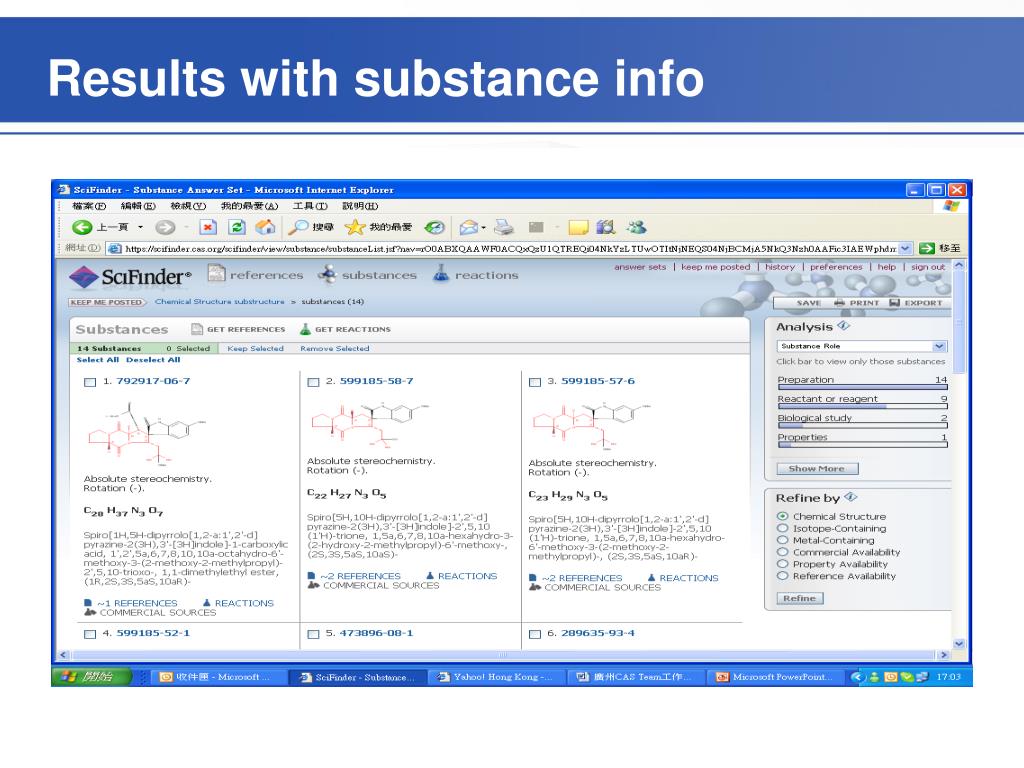Screen dimensions: 1024x768
Task: Check the box for substance 3. 599185-57-6
Action: click(535, 382)
